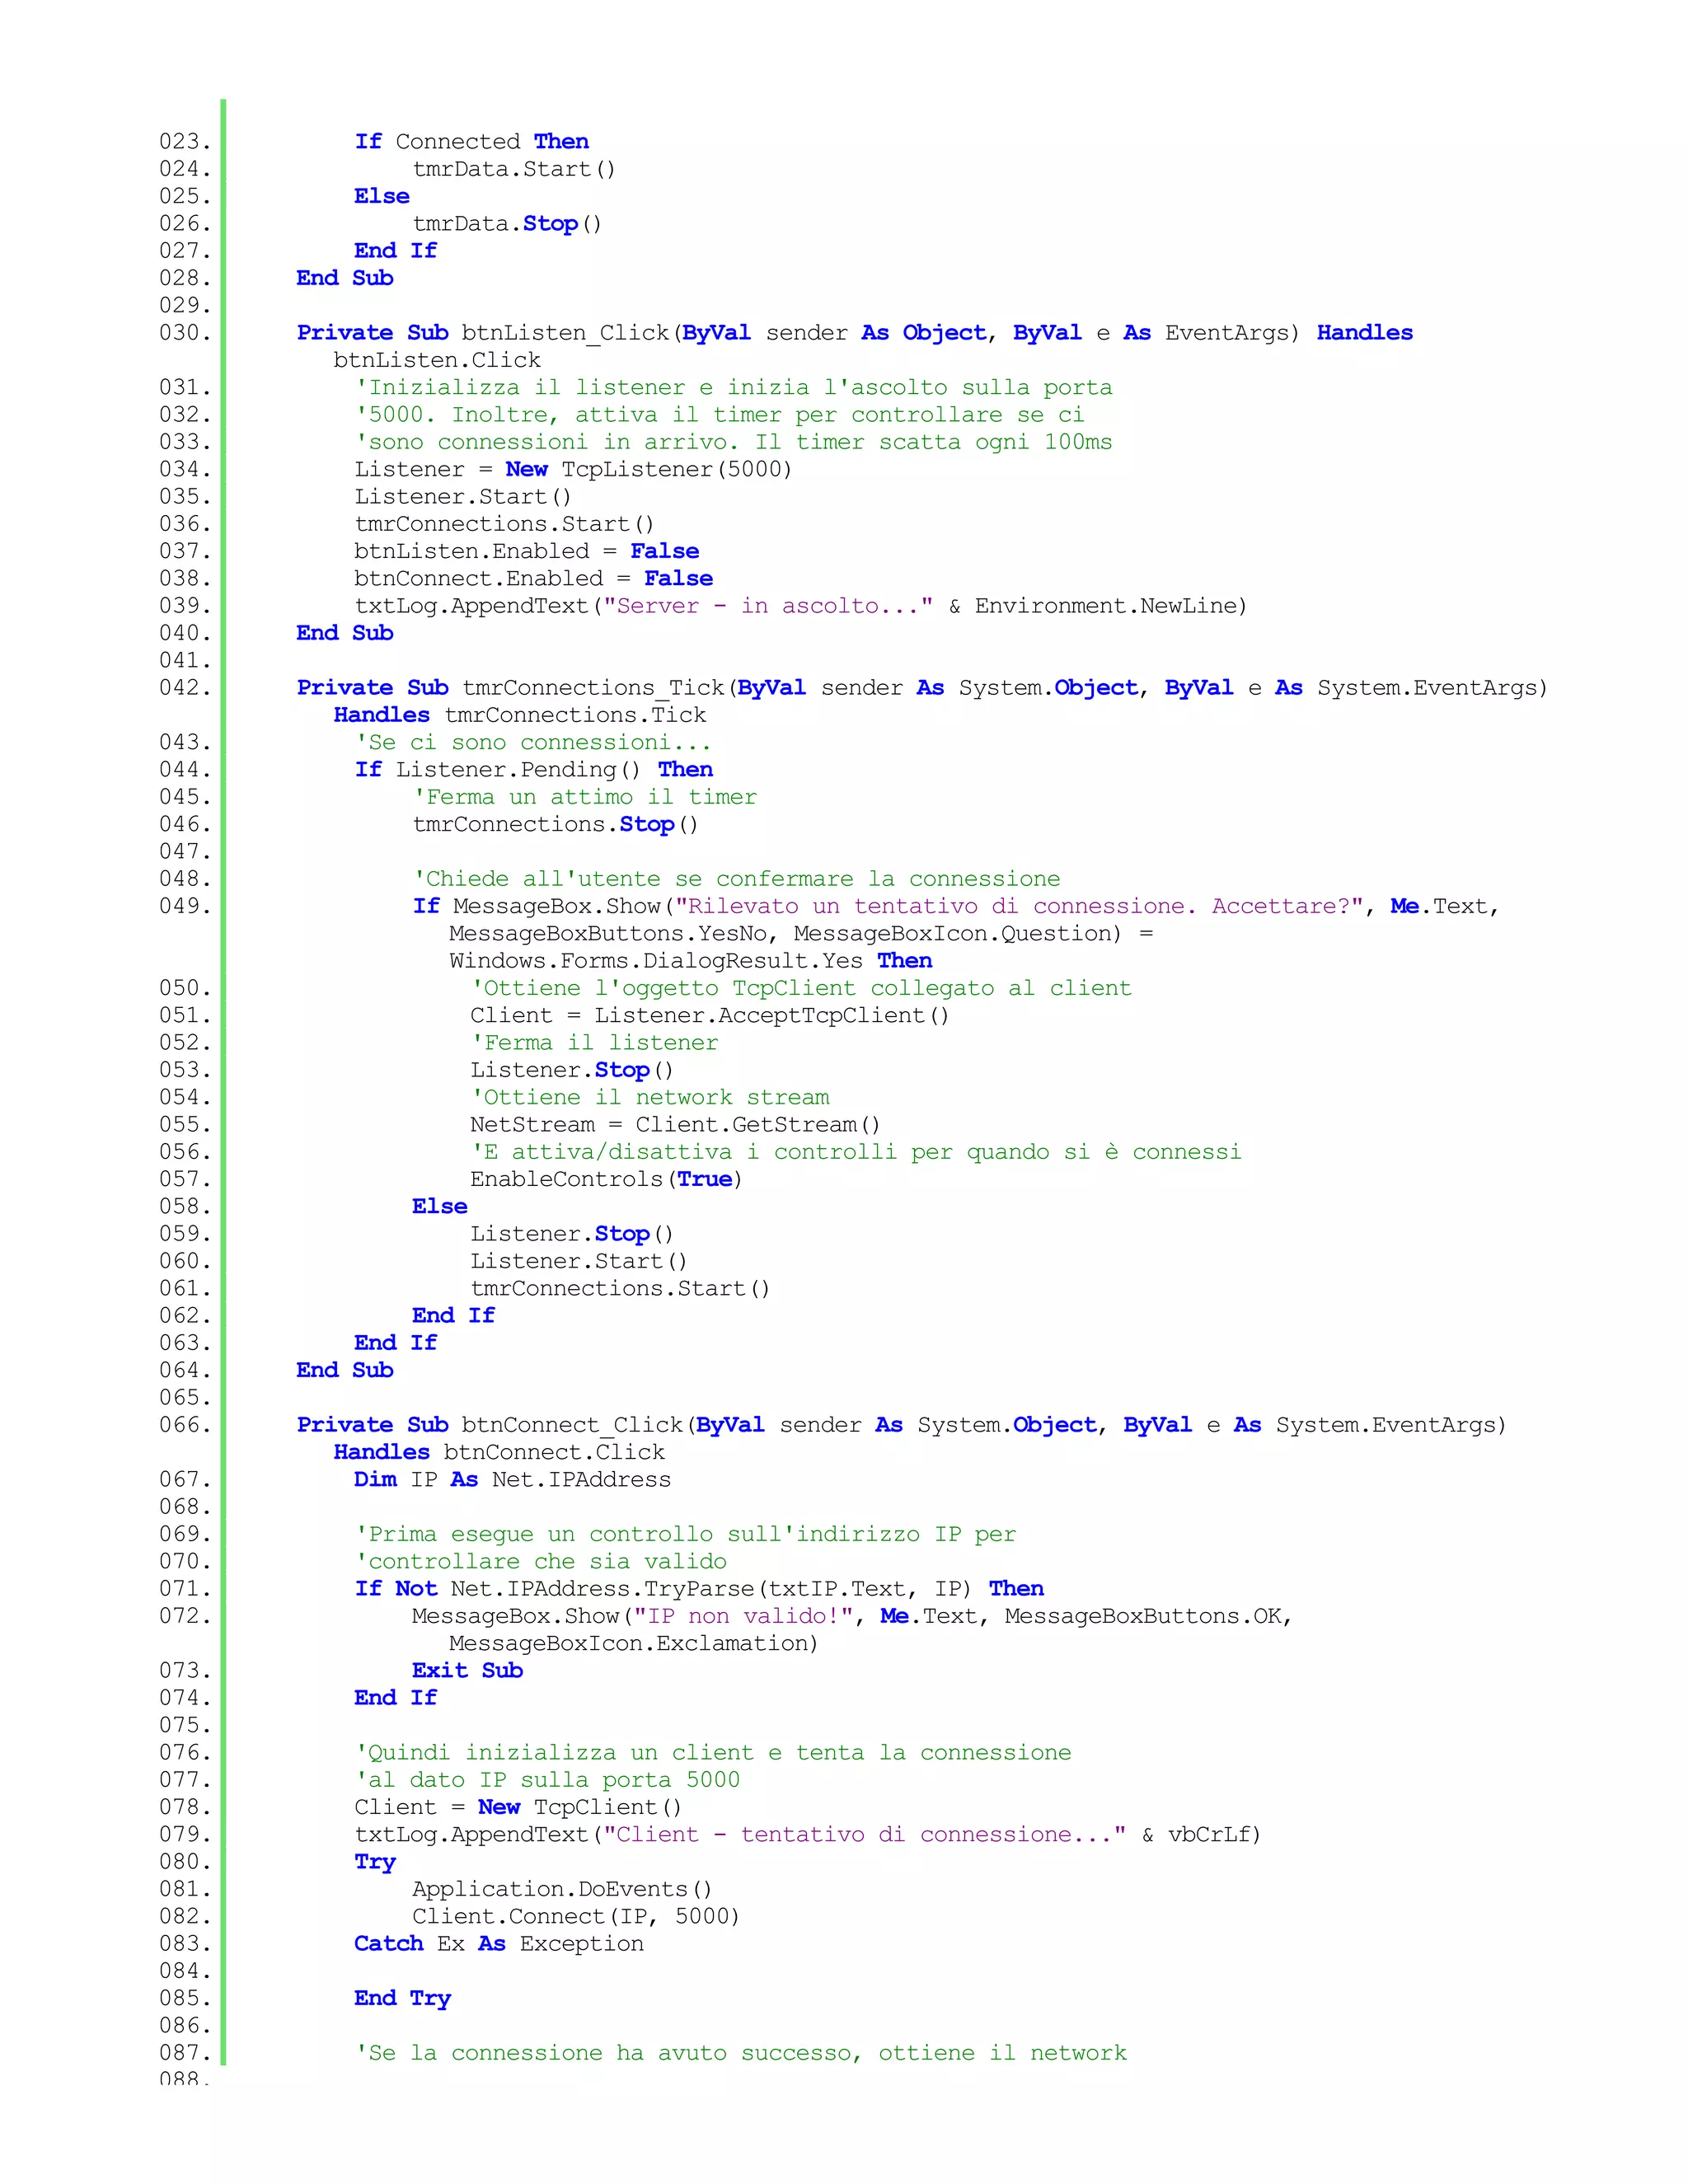
Task: Click 'btnConnect.Enabled = False' line
Action: coord(534,578)
